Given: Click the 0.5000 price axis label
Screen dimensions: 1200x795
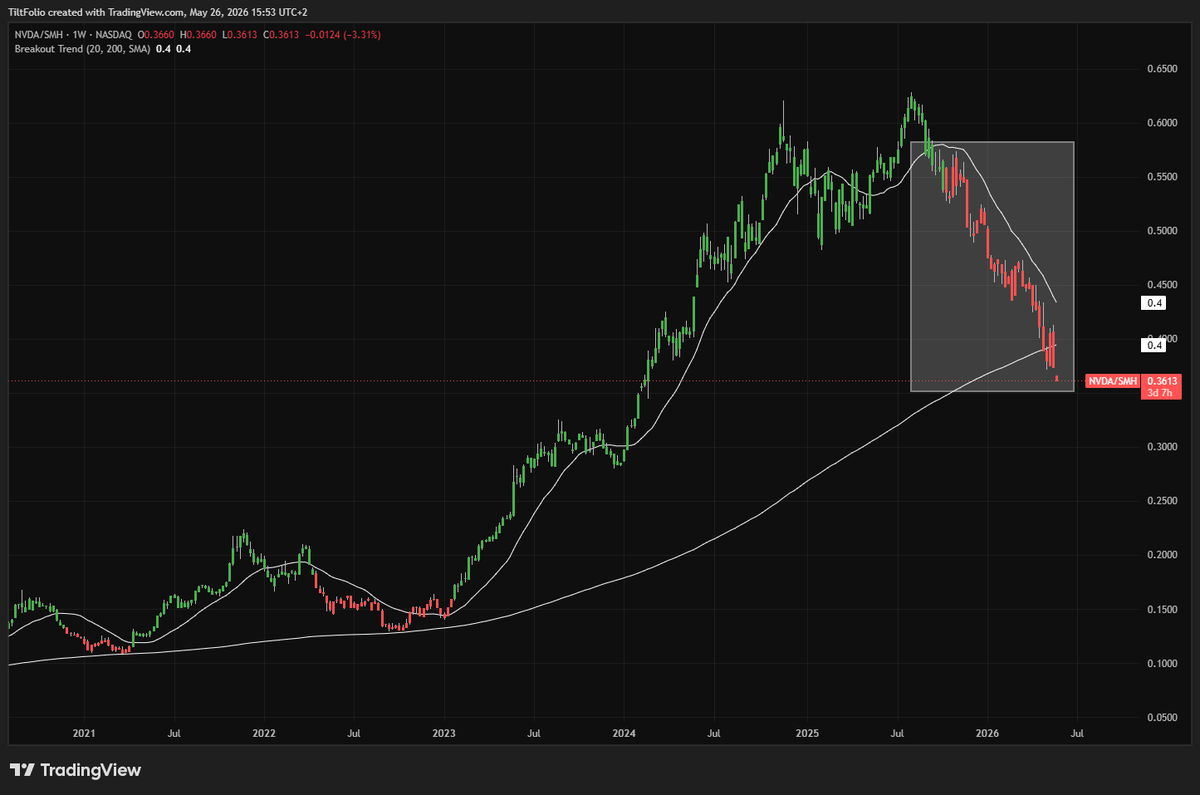Looking at the screenshot, I should (1162, 232).
